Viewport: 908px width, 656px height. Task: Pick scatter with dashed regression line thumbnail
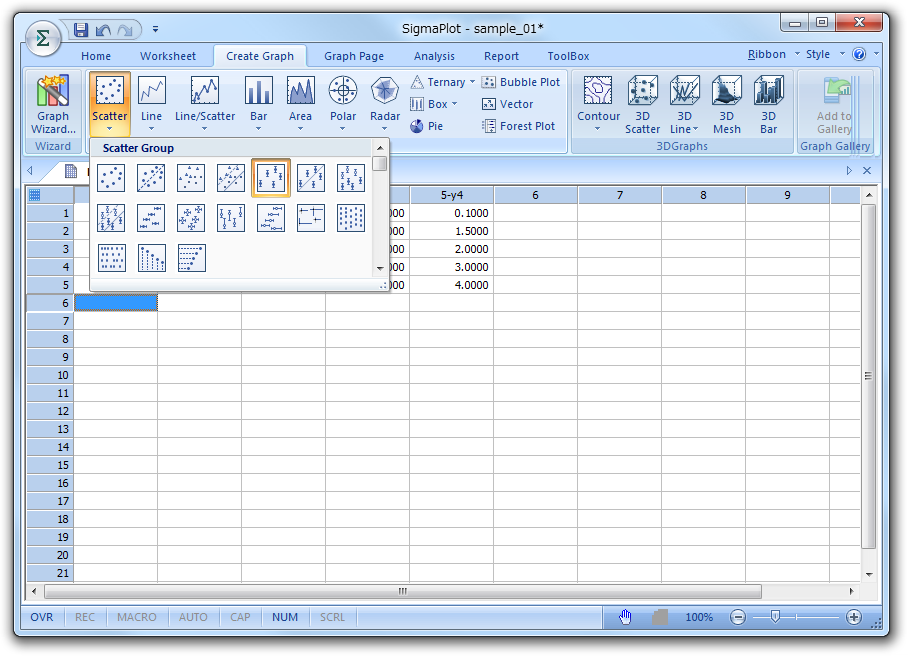(151, 178)
